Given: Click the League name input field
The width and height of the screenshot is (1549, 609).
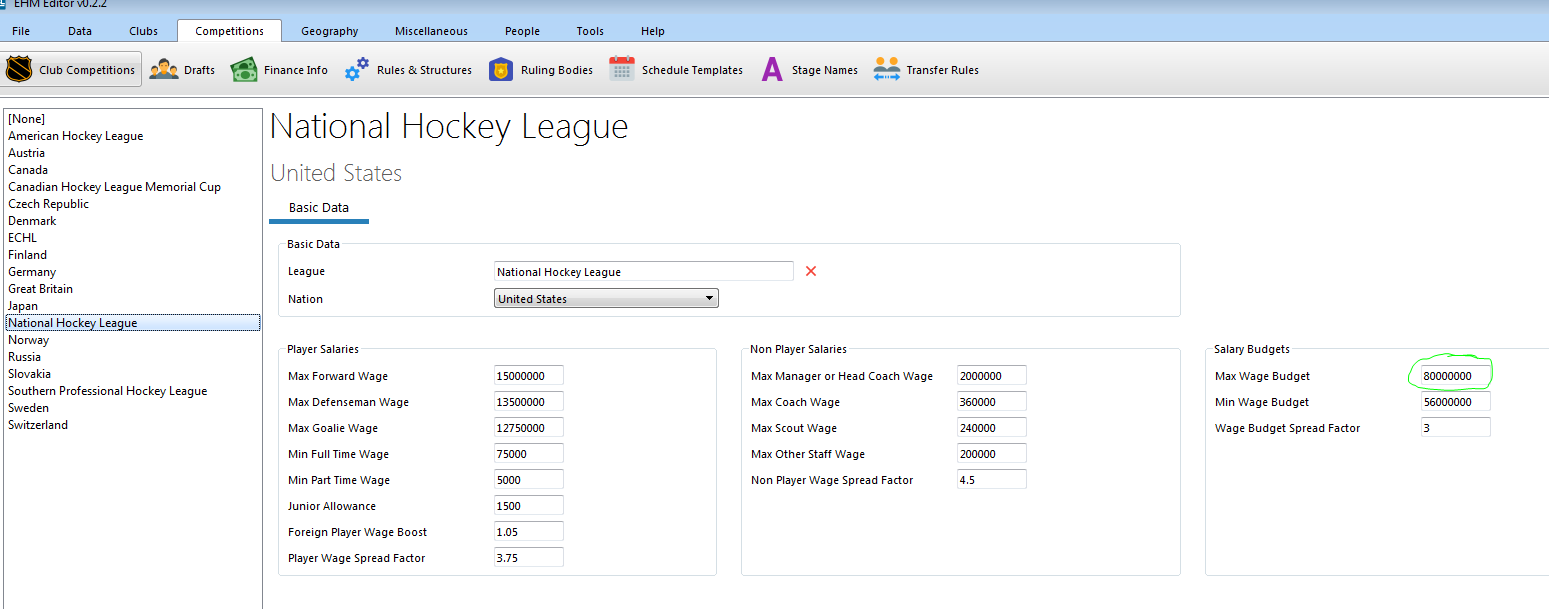Looking at the screenshot, I should point(644,272).
